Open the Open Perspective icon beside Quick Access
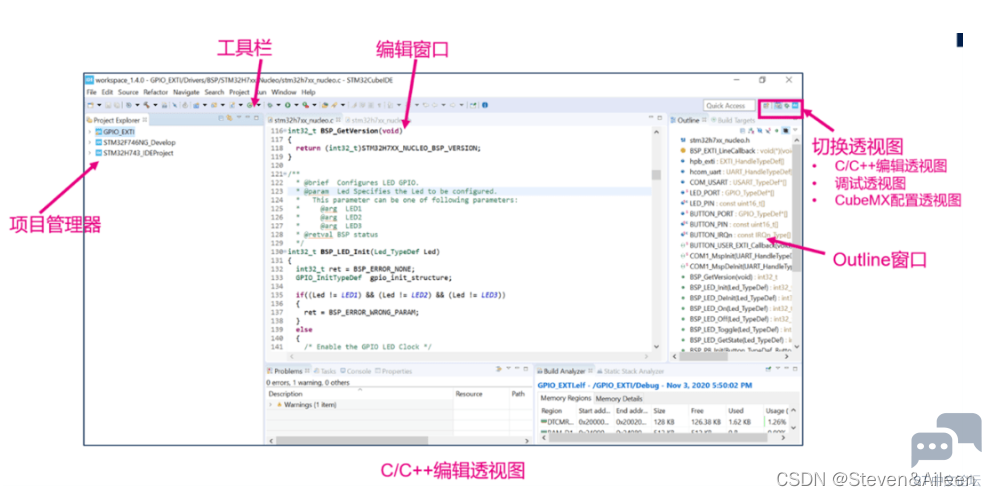The width and height of the screenshot is (990, 496). click(767, 105)
